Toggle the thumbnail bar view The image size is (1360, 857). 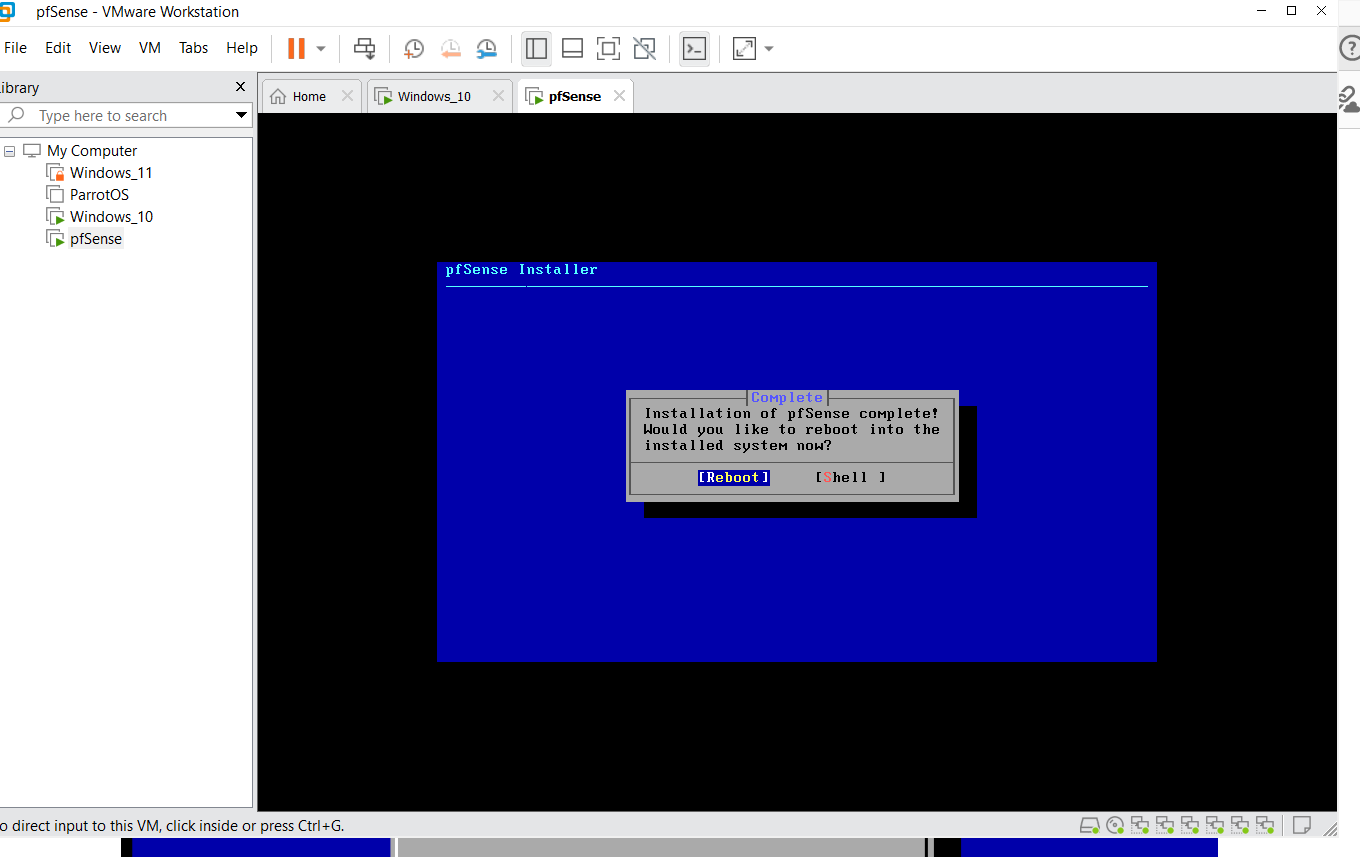tap(572, 48)
